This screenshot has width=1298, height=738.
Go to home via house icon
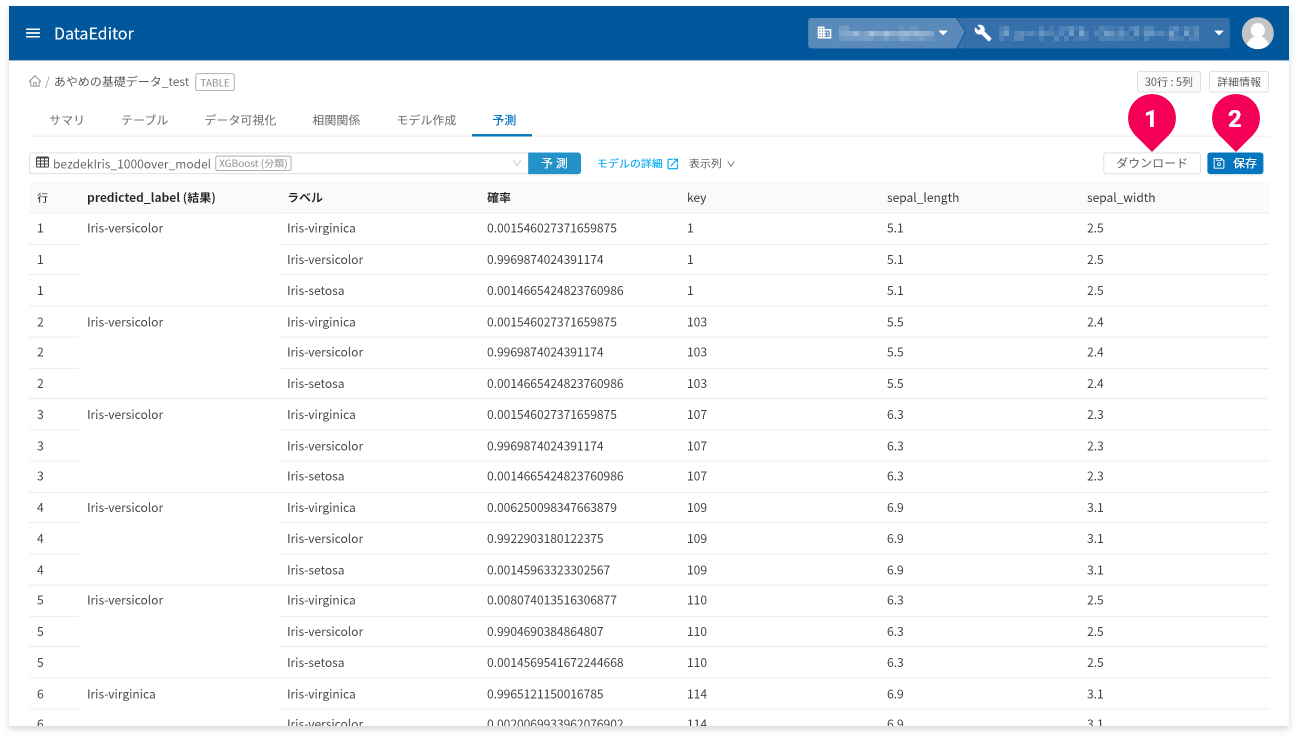[35, 82]
